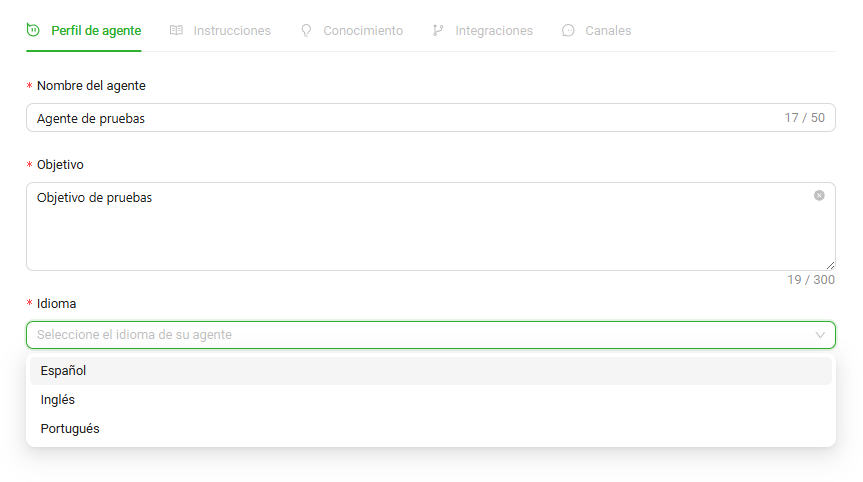Click the Canales chat bubble icon
Image resolution: width=863 pixels, height=482 pixels.
pyautogui.click(x=568, y=31)
